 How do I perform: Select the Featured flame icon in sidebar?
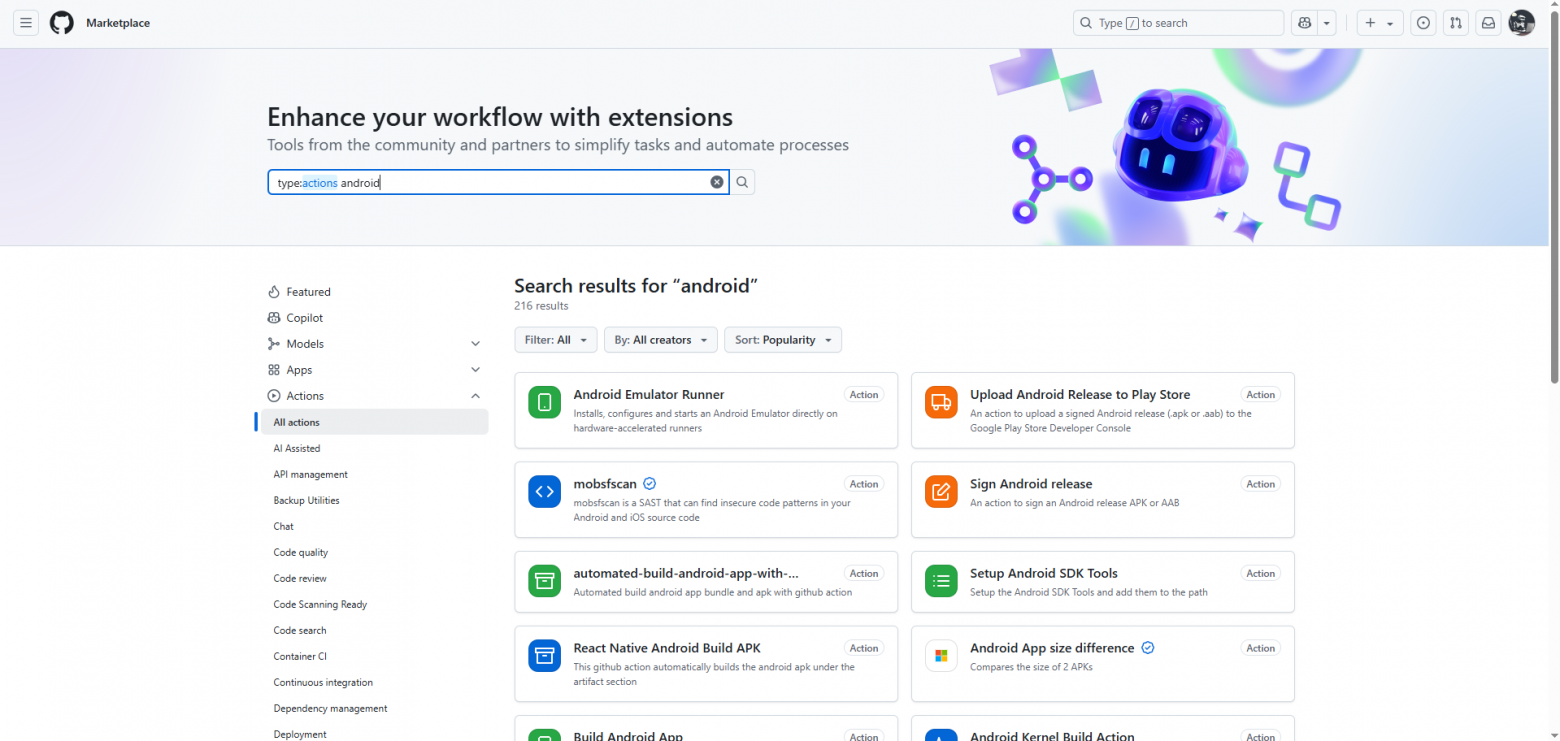click(273, 291)
